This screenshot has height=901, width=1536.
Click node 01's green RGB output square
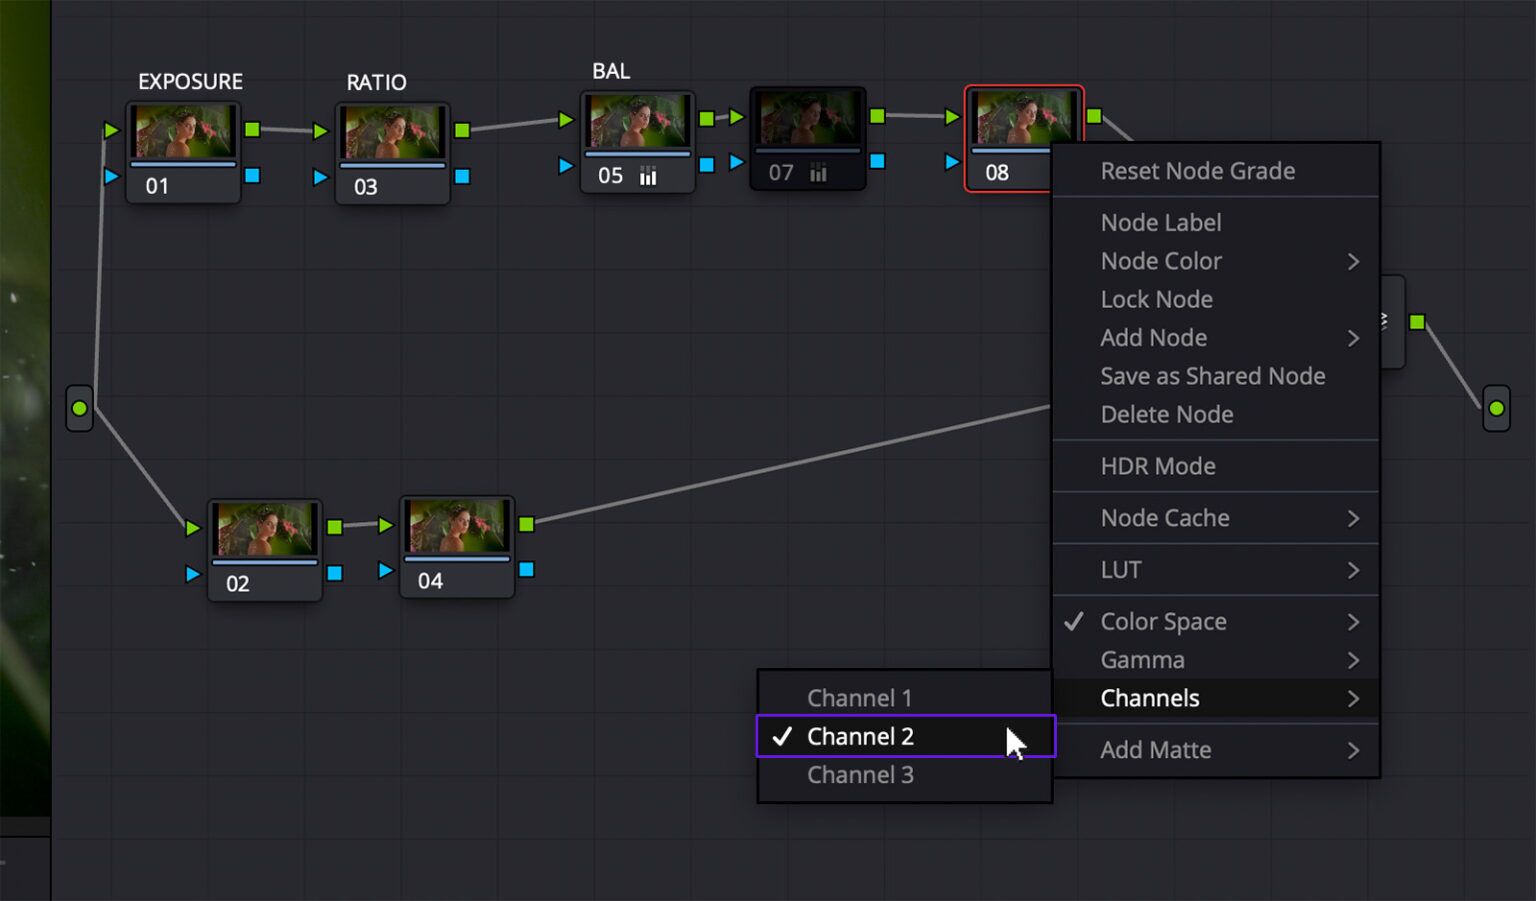click(x=250, y=128)
